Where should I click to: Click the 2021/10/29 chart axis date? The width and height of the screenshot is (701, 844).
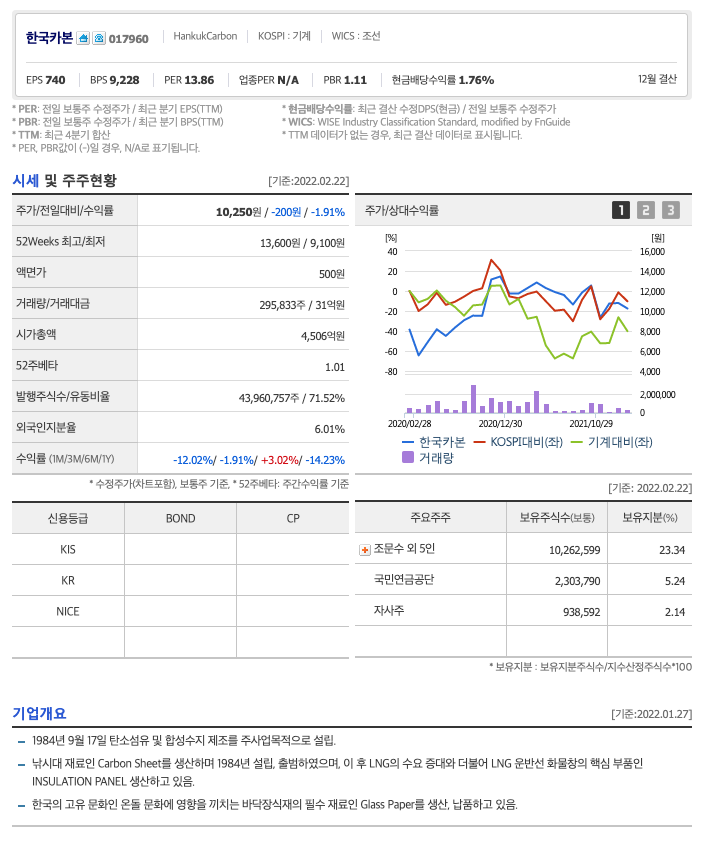pos(591,424)
